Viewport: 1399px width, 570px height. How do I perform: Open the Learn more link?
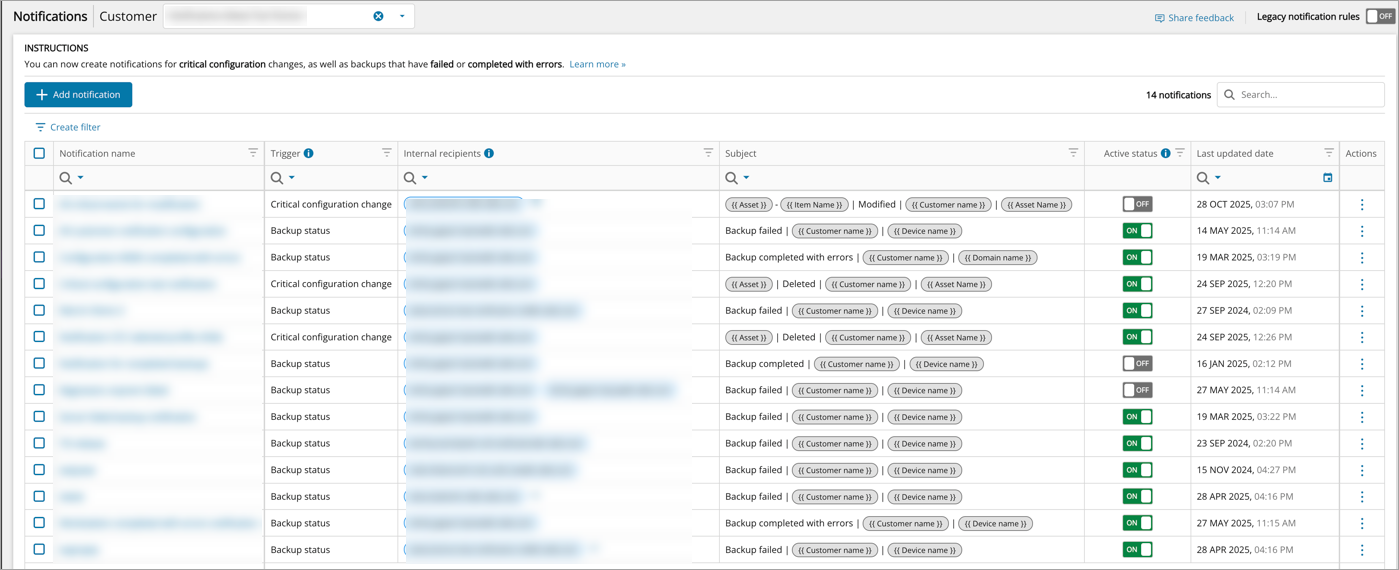point(597,64)
